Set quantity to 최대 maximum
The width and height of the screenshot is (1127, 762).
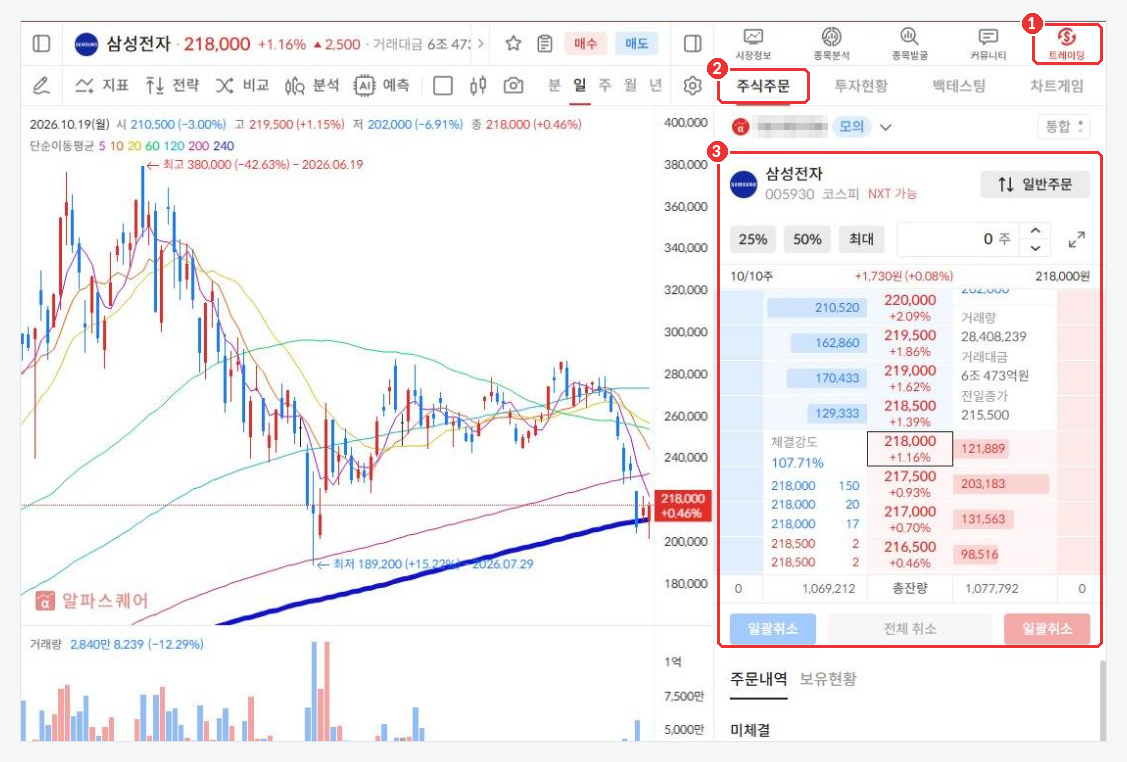(x=861, y=239)
